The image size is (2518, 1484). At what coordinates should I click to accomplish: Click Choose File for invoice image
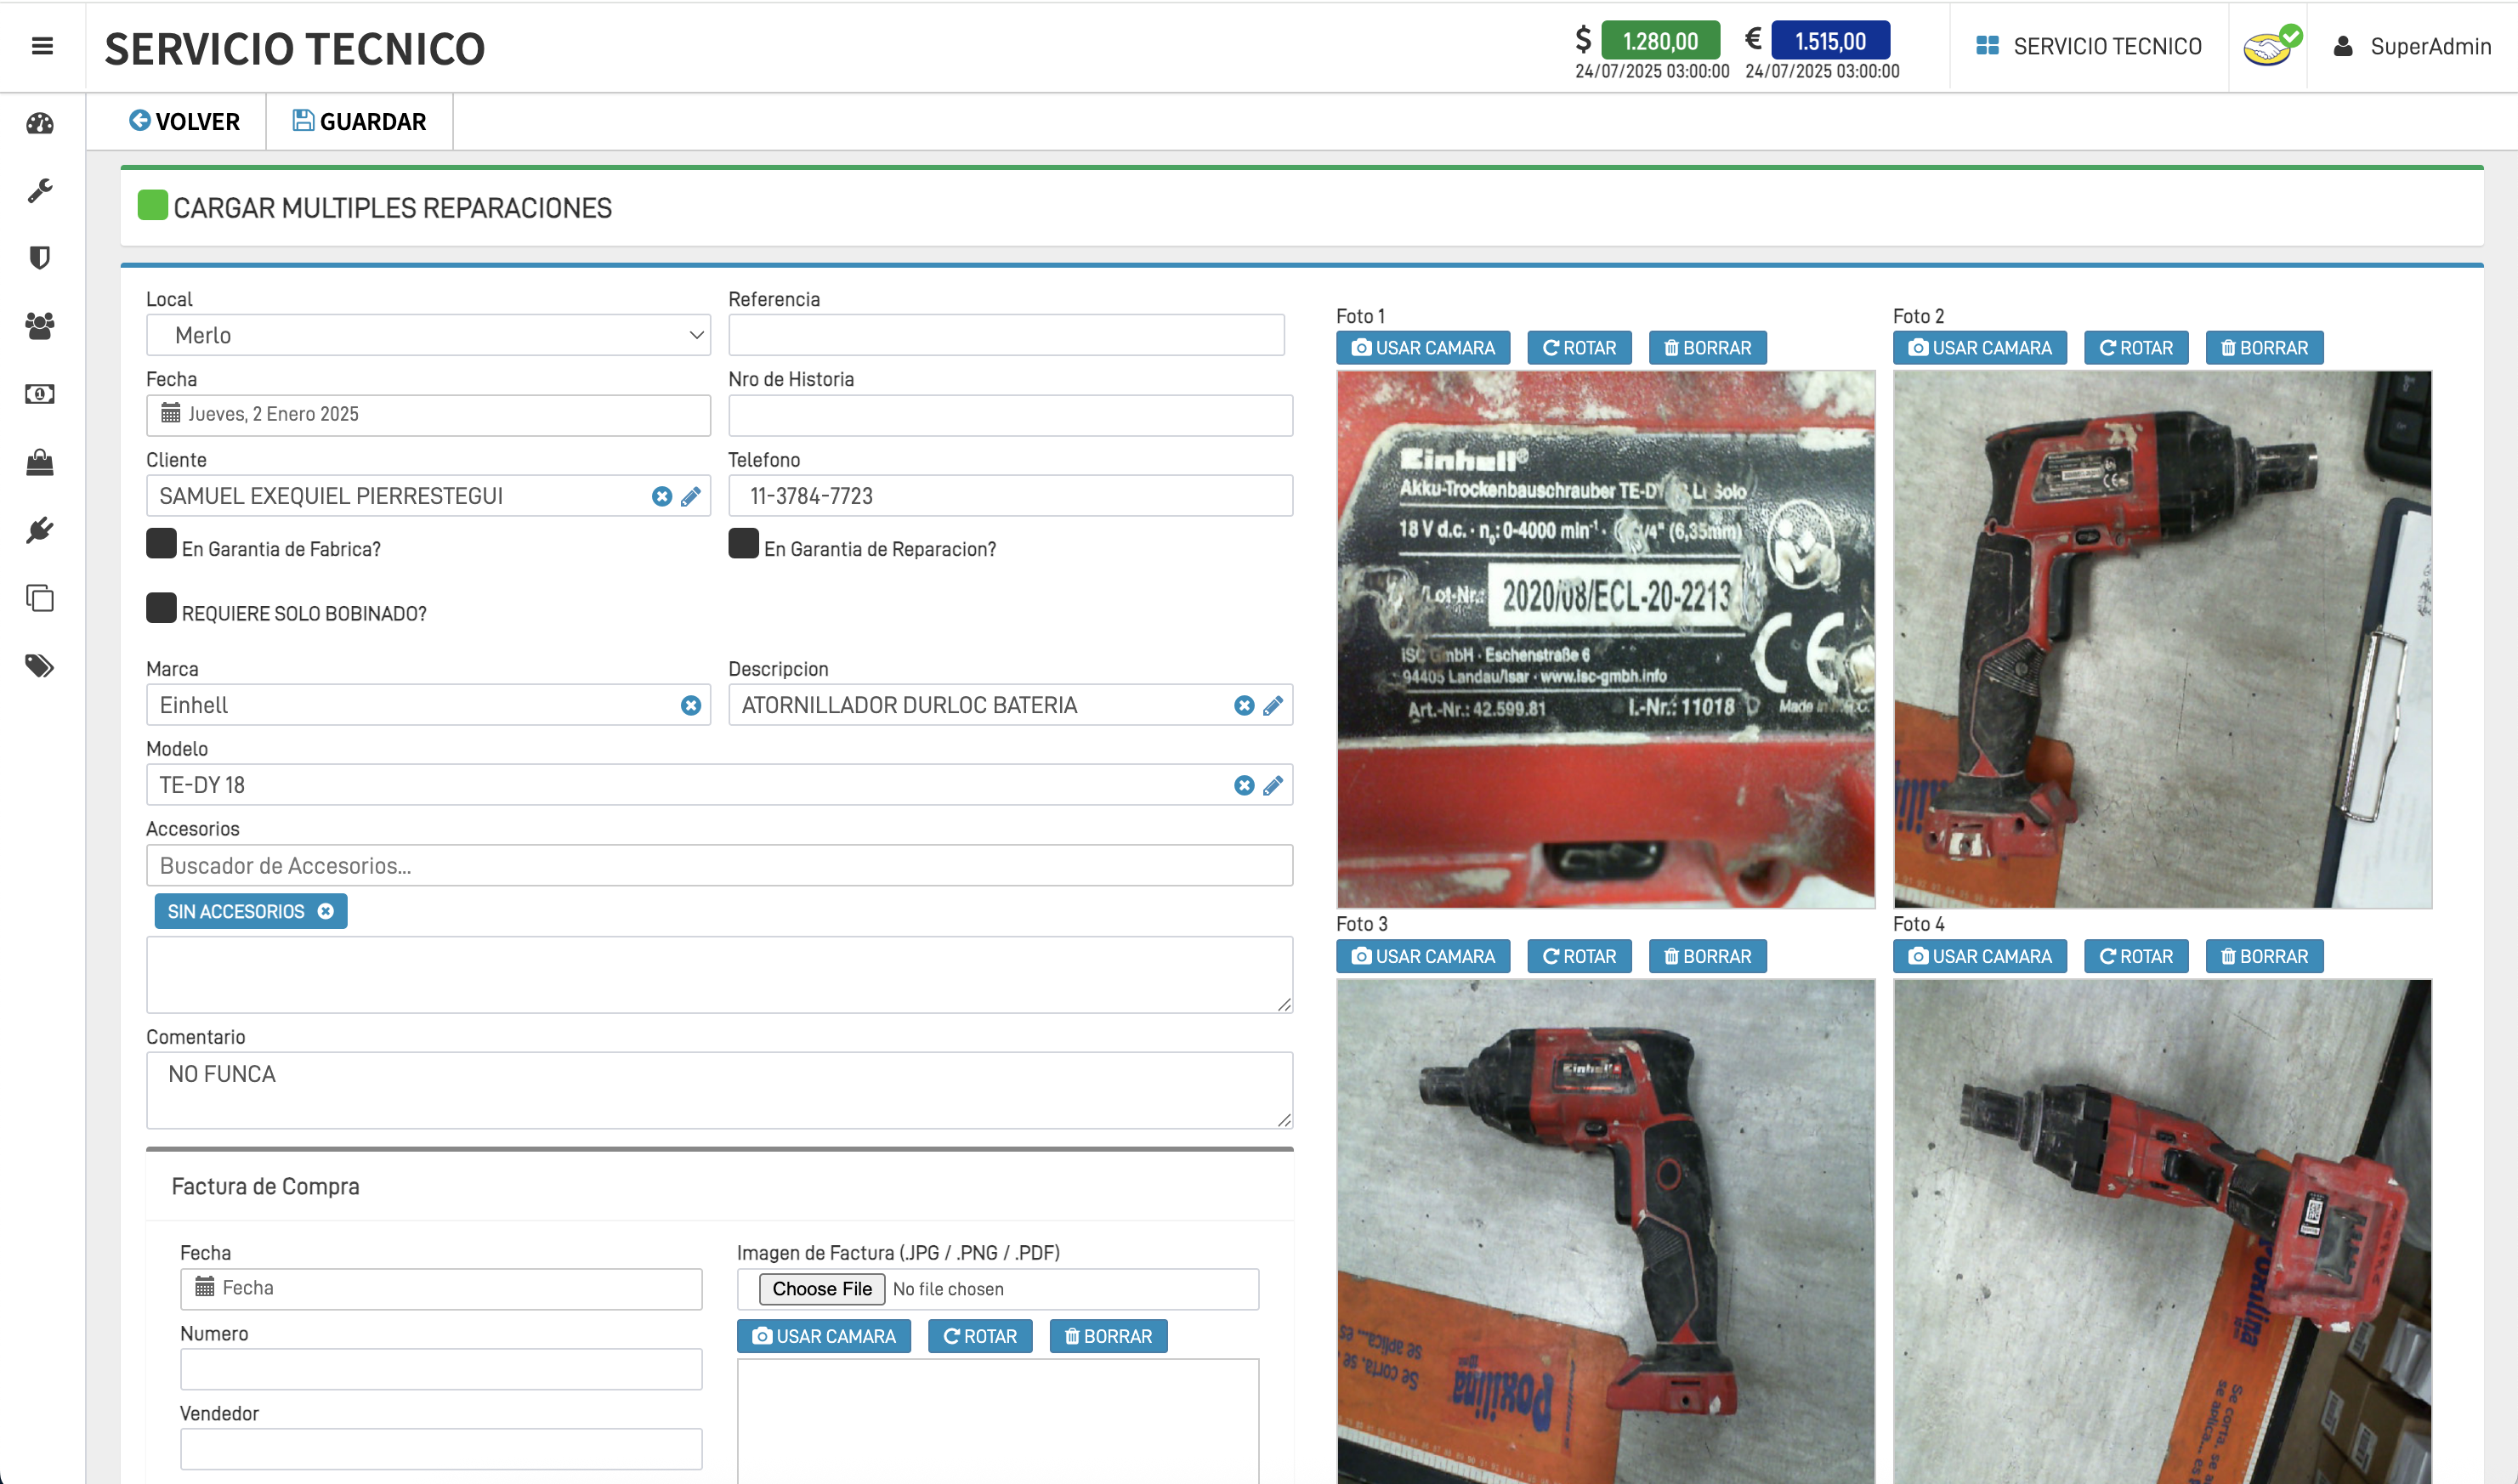(x=821, y=1289)
